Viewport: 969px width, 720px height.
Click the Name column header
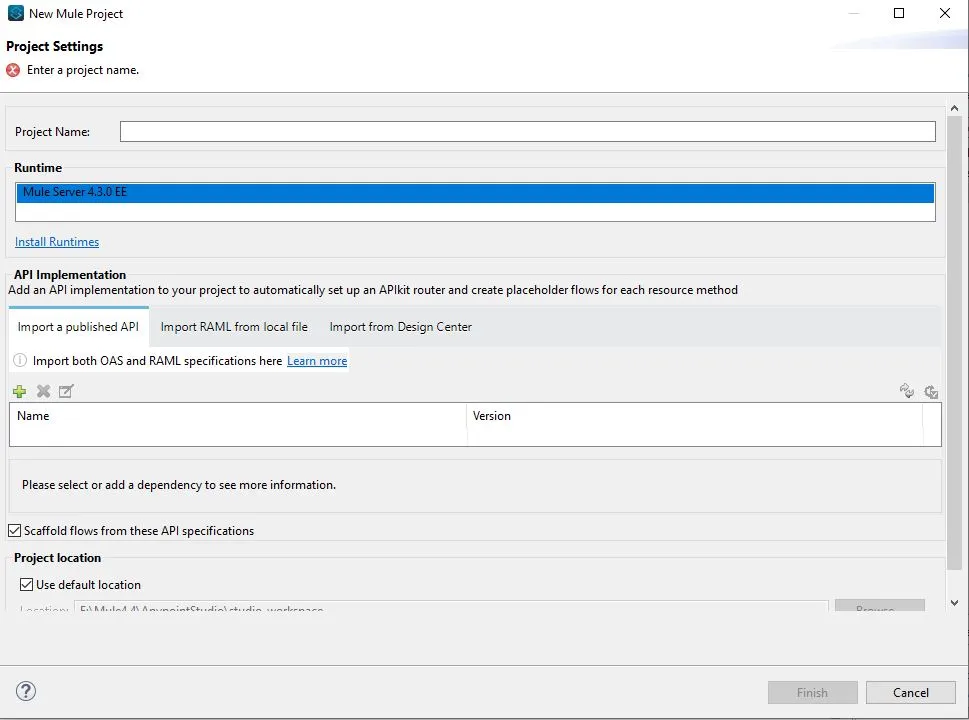pos(238,416)
